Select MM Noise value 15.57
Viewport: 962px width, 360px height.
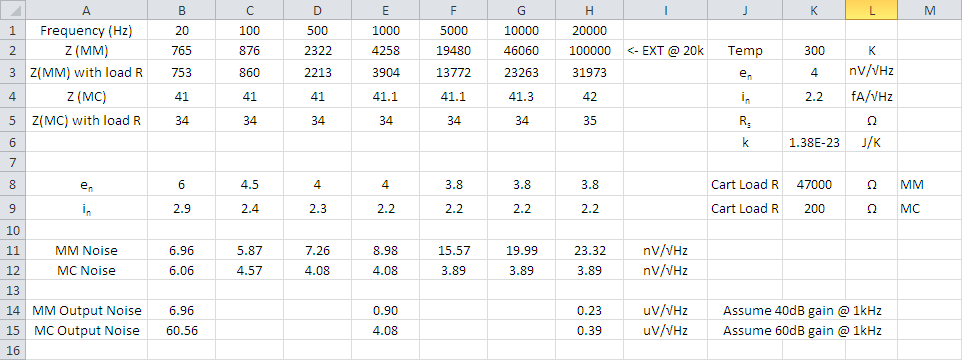coord(453,251)
